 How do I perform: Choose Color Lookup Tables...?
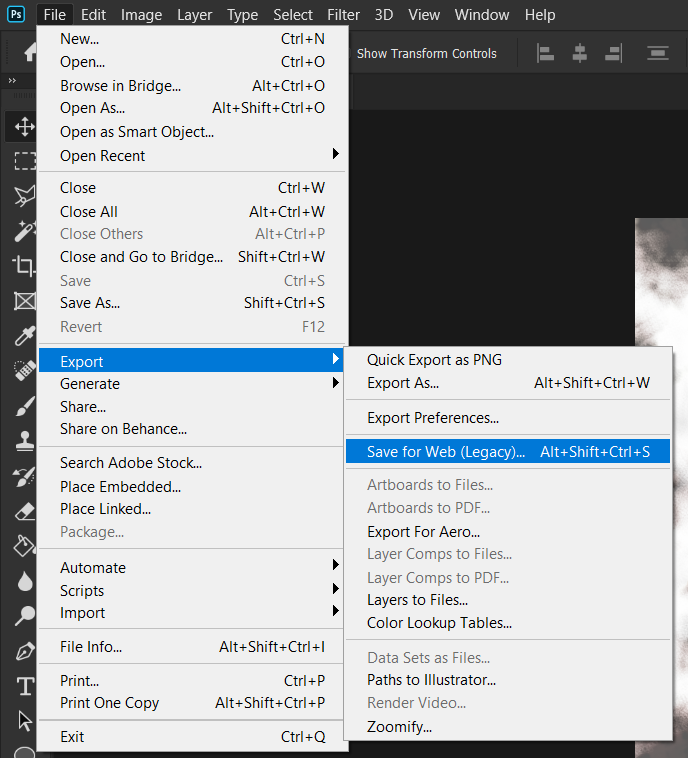pyautogui.click(x=508, y=623)
